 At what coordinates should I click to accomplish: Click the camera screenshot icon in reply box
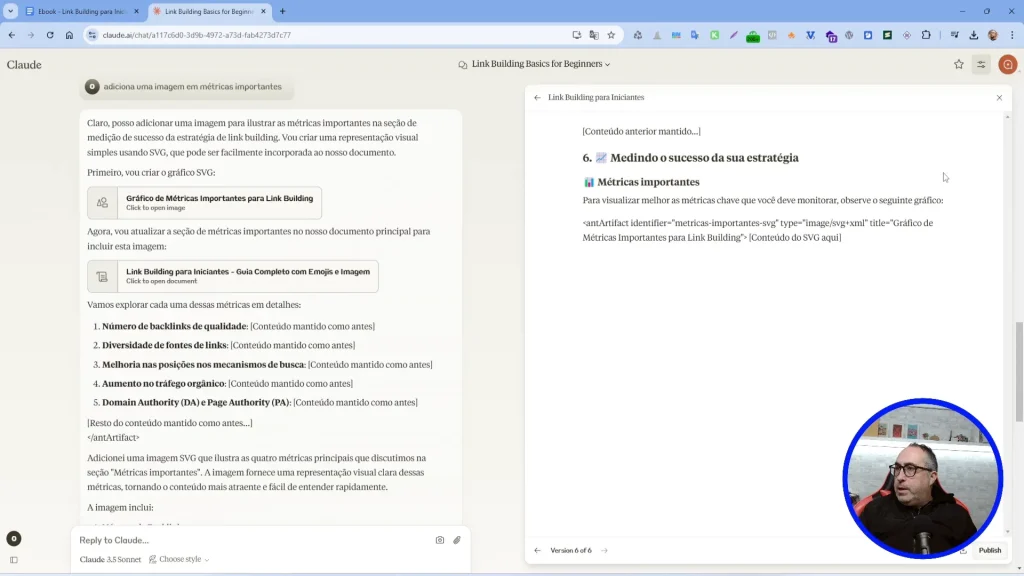coord(440,540)
